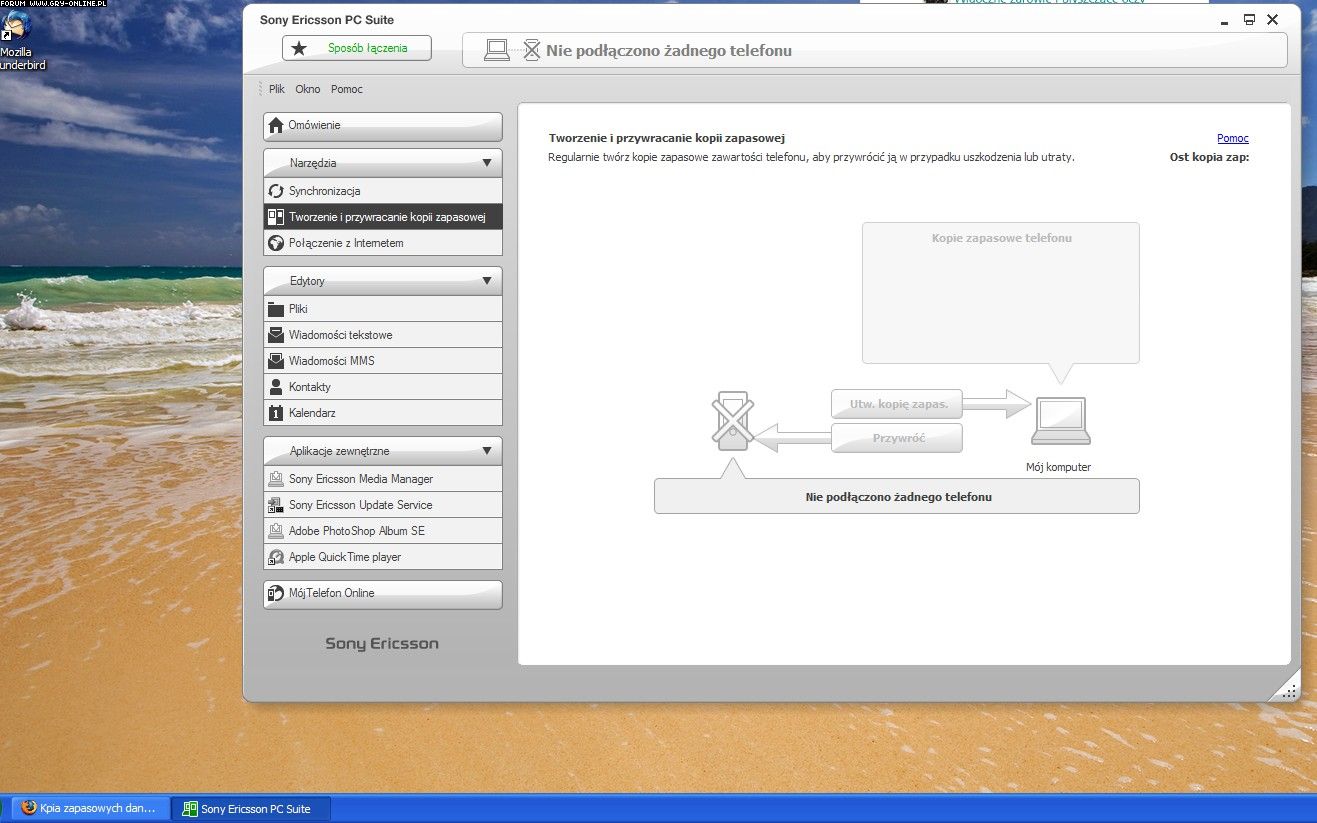Click the disconnected phone icon in the top status bar

pyautogui.click(x=532, y=50)
